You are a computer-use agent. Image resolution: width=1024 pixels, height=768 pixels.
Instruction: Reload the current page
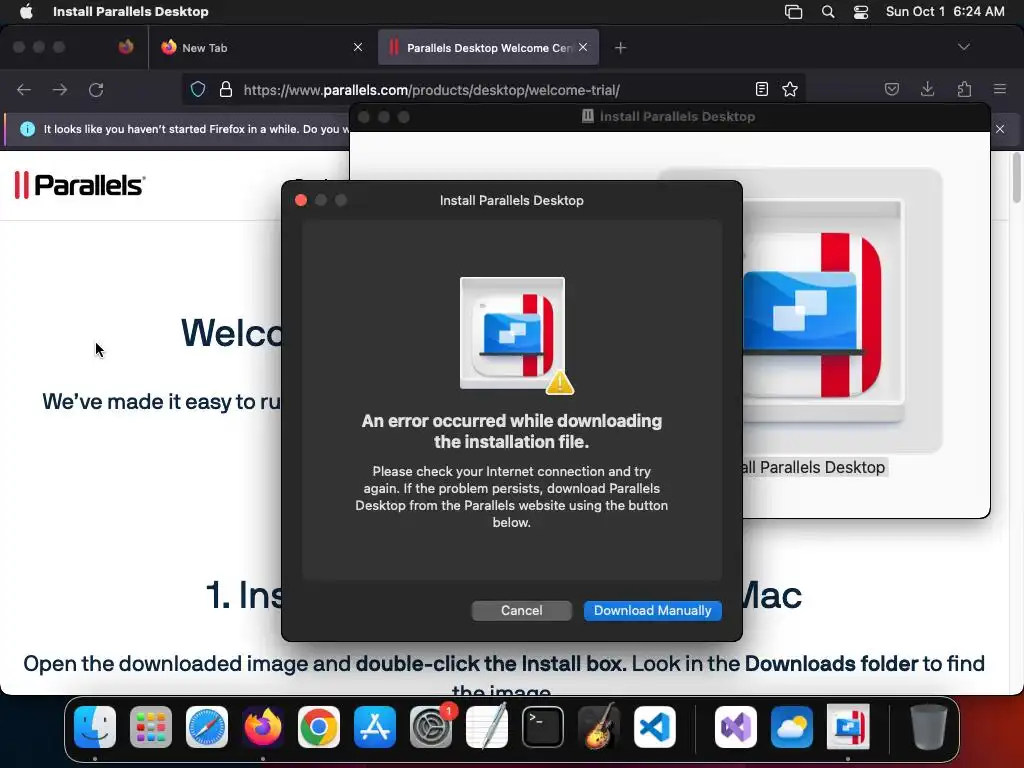click(96, 89)
